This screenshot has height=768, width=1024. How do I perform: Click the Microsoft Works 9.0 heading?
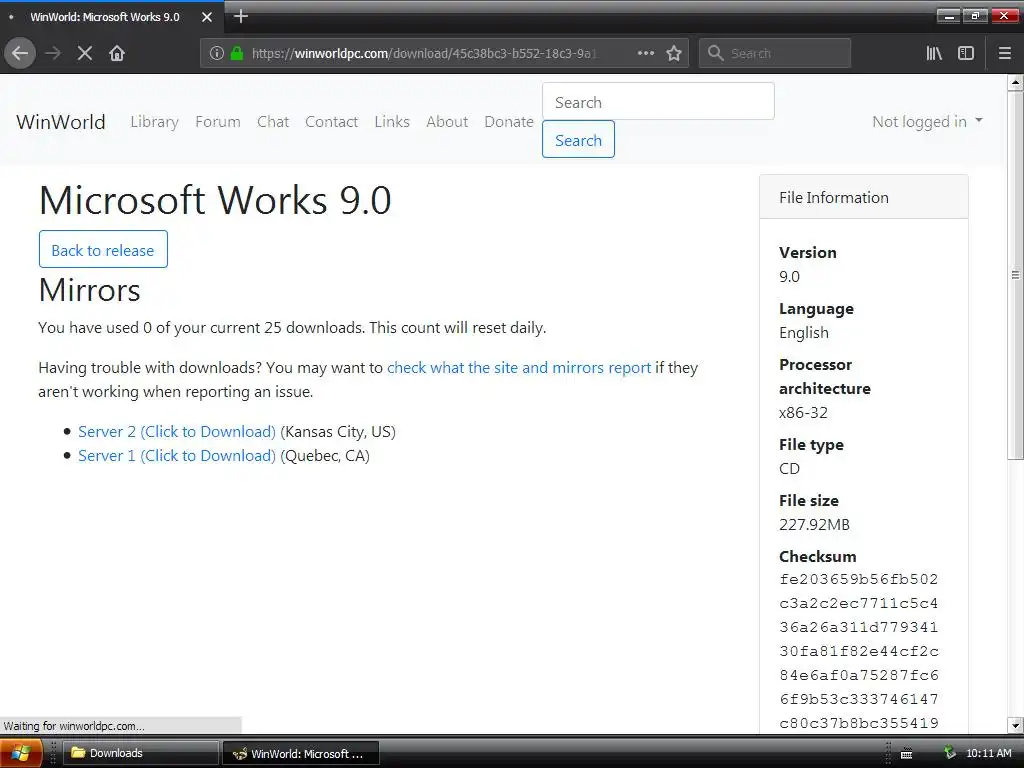click(215, 200)
